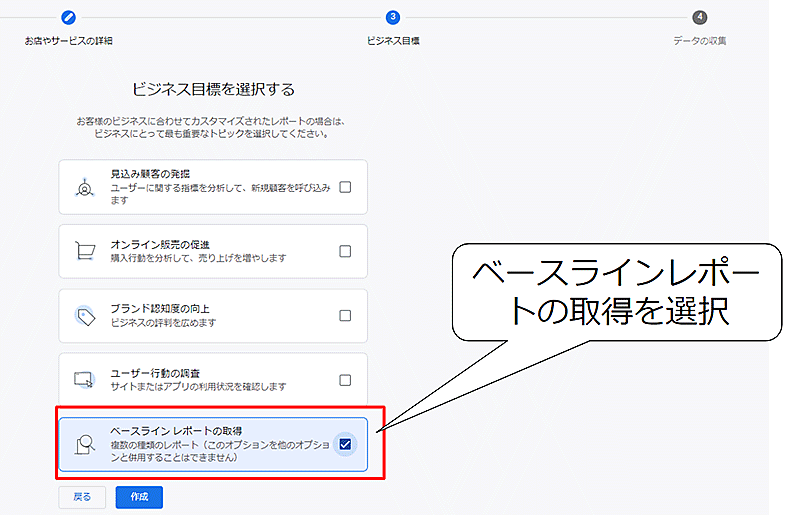Click the lead generation target icon

pos(85,187)
